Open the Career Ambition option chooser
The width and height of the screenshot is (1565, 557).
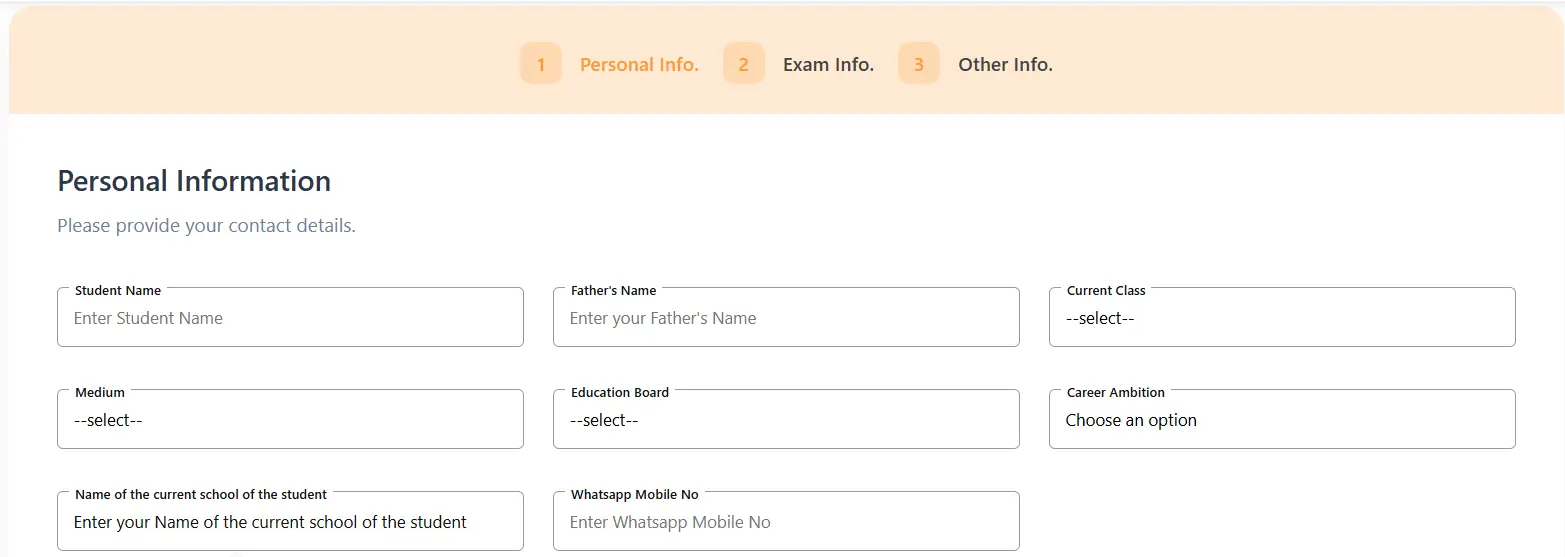(x=1282, y=420)
